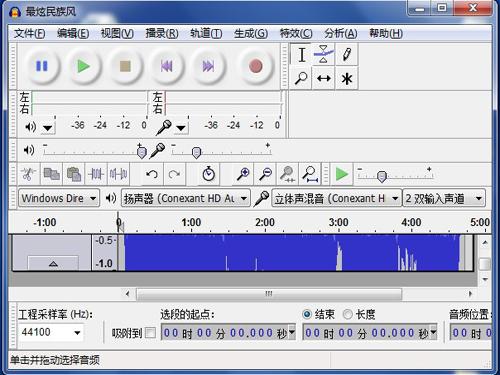Open the 生成(G) menu

pyautogui.click(x=251, y=33)
